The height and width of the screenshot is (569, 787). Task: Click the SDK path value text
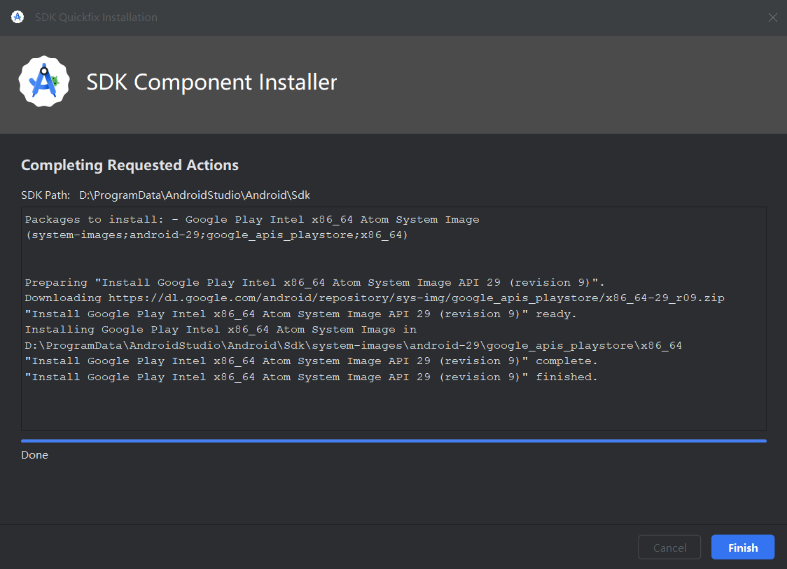pos(201,194)
